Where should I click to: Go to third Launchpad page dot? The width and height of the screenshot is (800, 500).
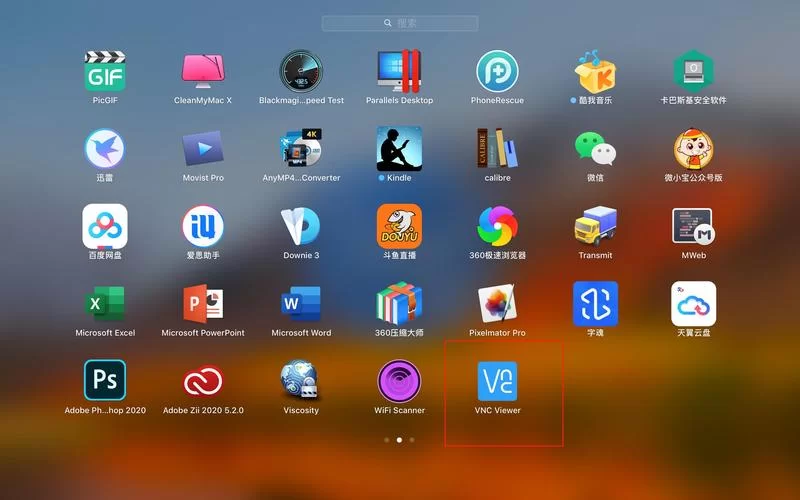[412, 440]
